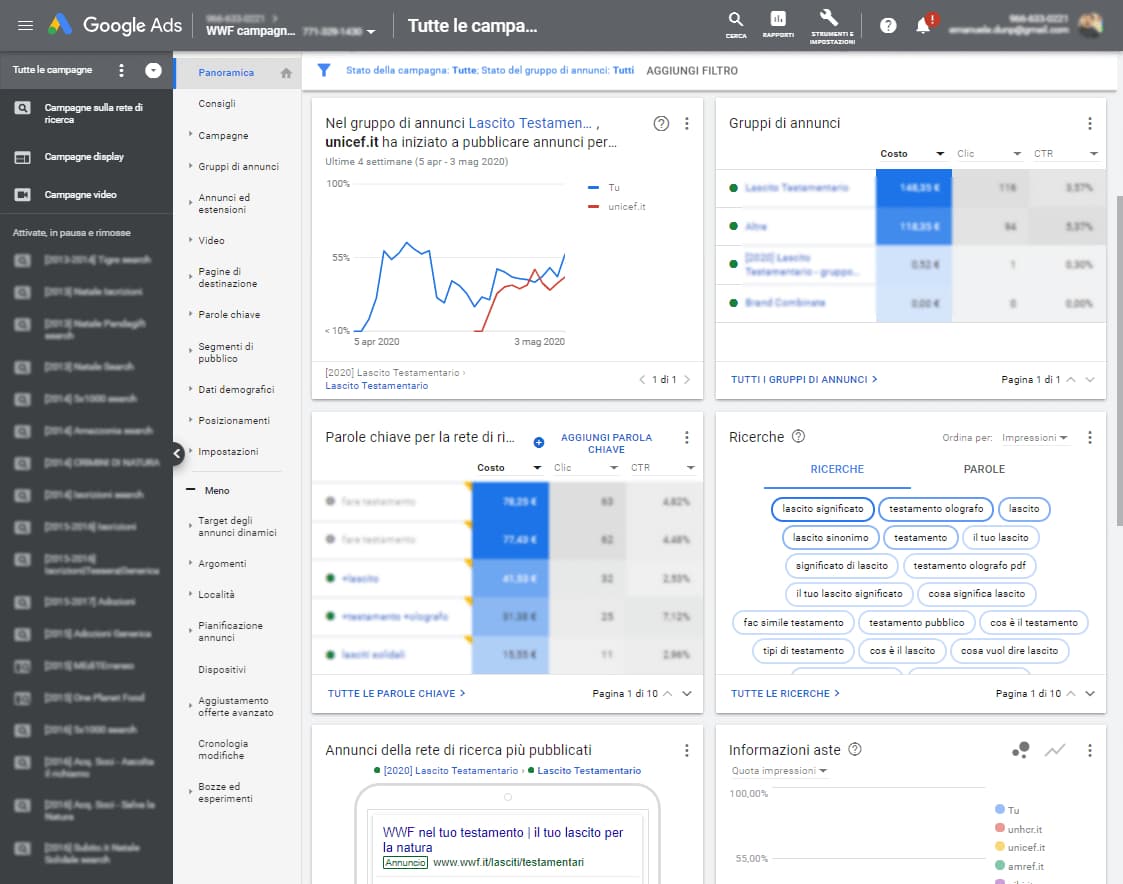Image resolution: width=1123 pixels, height=884 pixels.
Task: Open the Quota impressioni dropdown
Action: (x=779, y=771)
